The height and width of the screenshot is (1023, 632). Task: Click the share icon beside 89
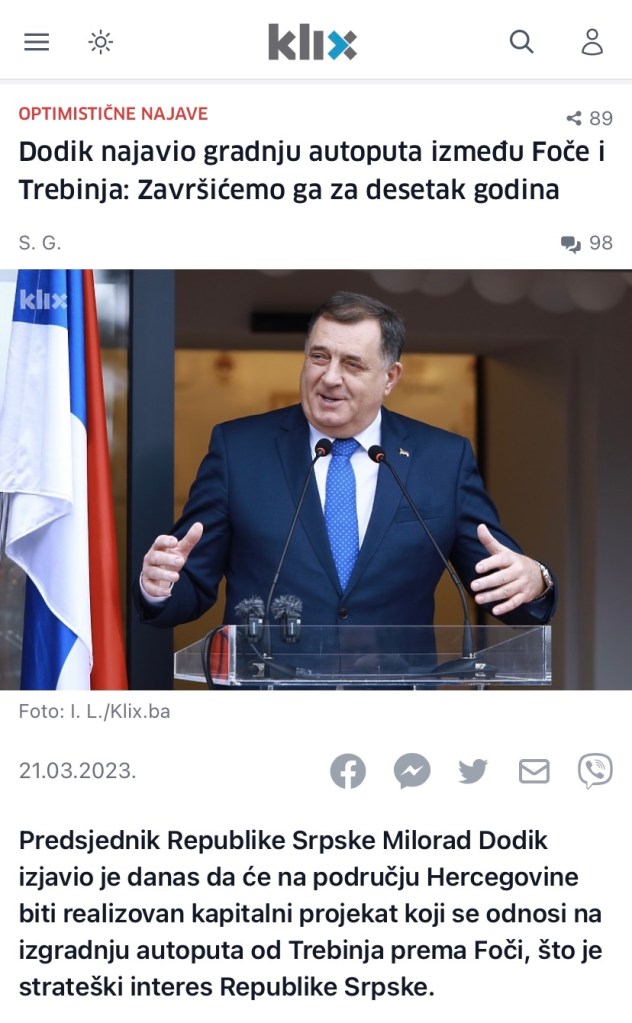(x=574, y=118)
